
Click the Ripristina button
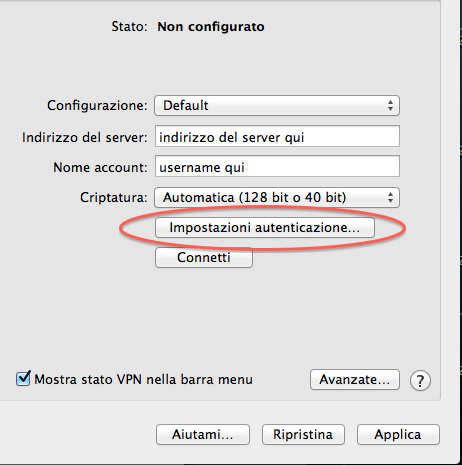tap(303, 434)
